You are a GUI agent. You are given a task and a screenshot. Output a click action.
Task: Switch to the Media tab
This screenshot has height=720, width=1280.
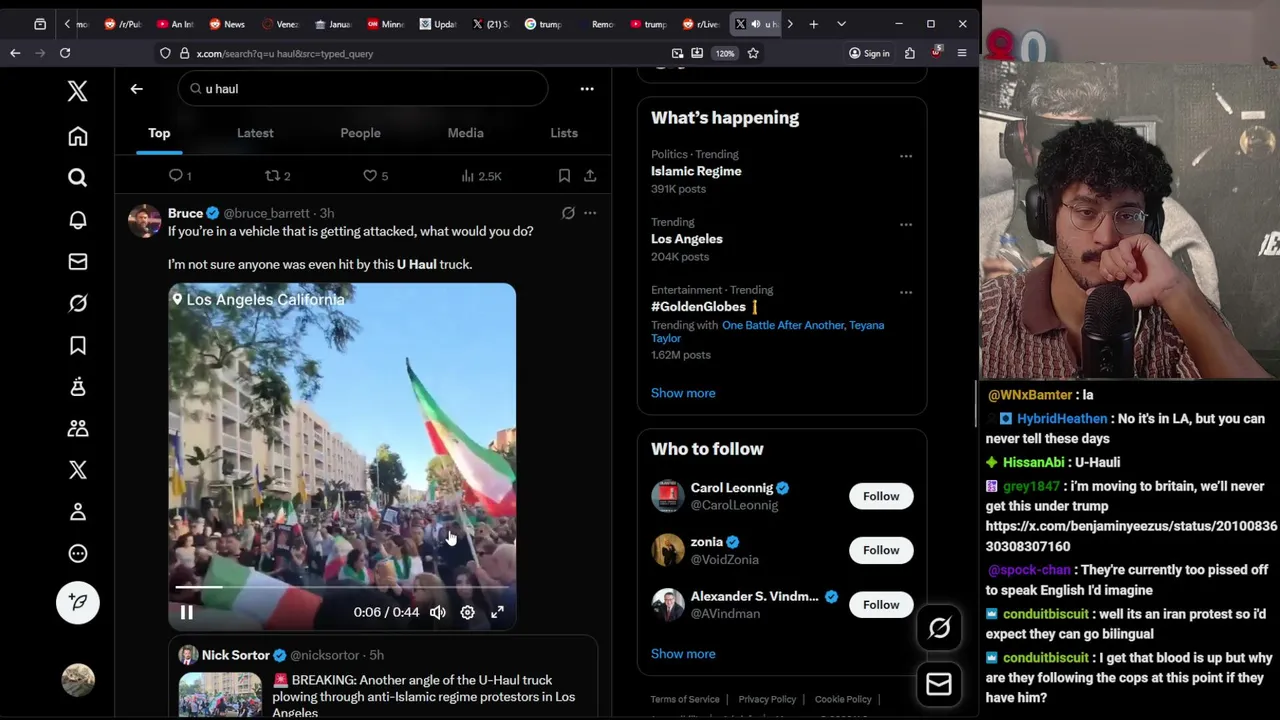pos(465,133)
